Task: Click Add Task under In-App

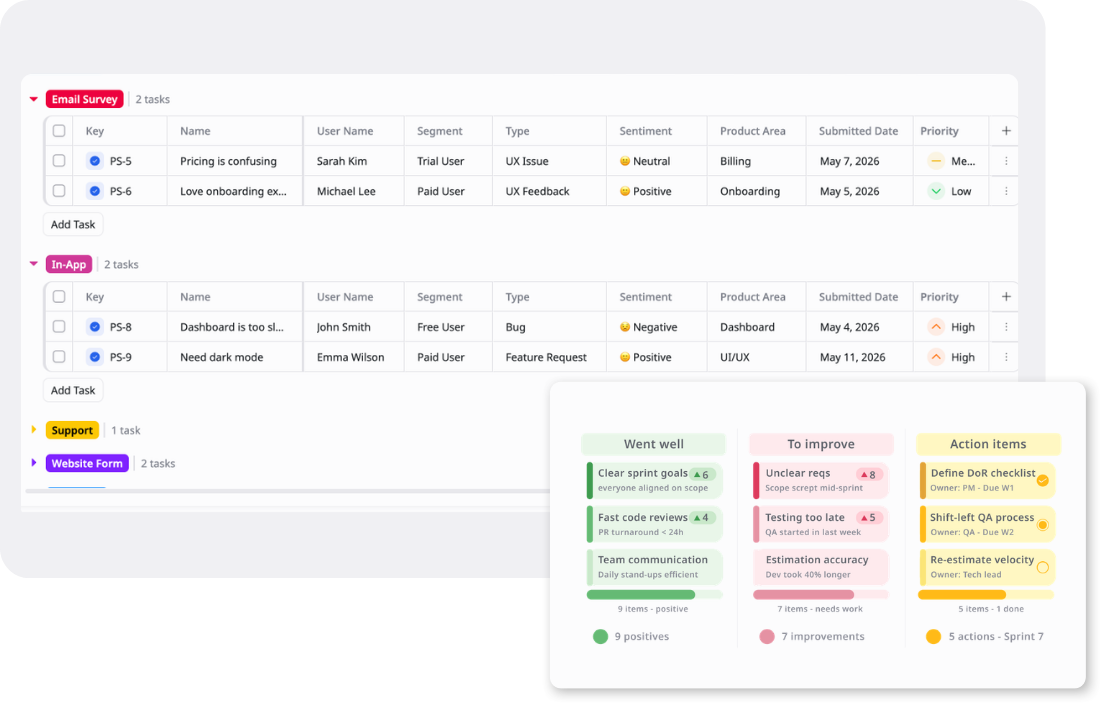Action: point(73,390)
